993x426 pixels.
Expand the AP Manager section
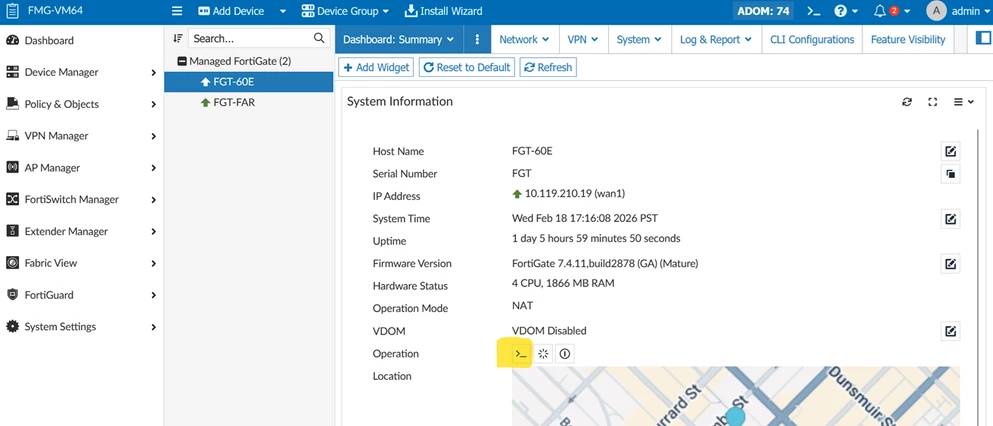coord(153,168)
